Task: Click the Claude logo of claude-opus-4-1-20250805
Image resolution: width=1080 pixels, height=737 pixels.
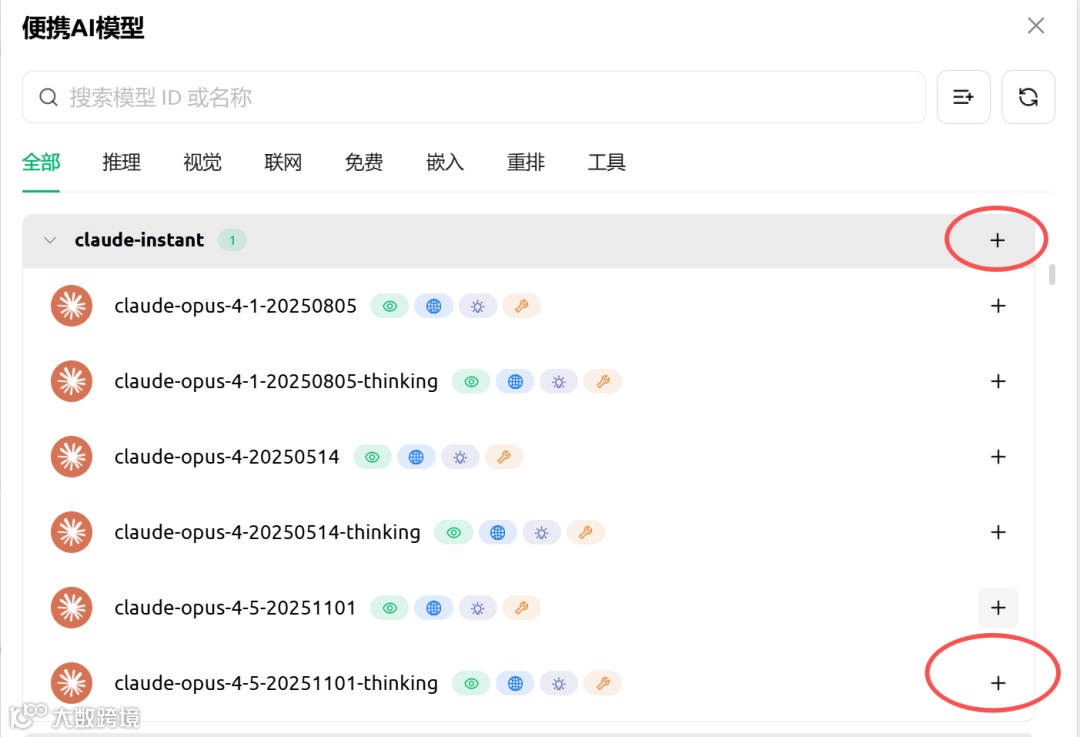Action: (72, 306)
